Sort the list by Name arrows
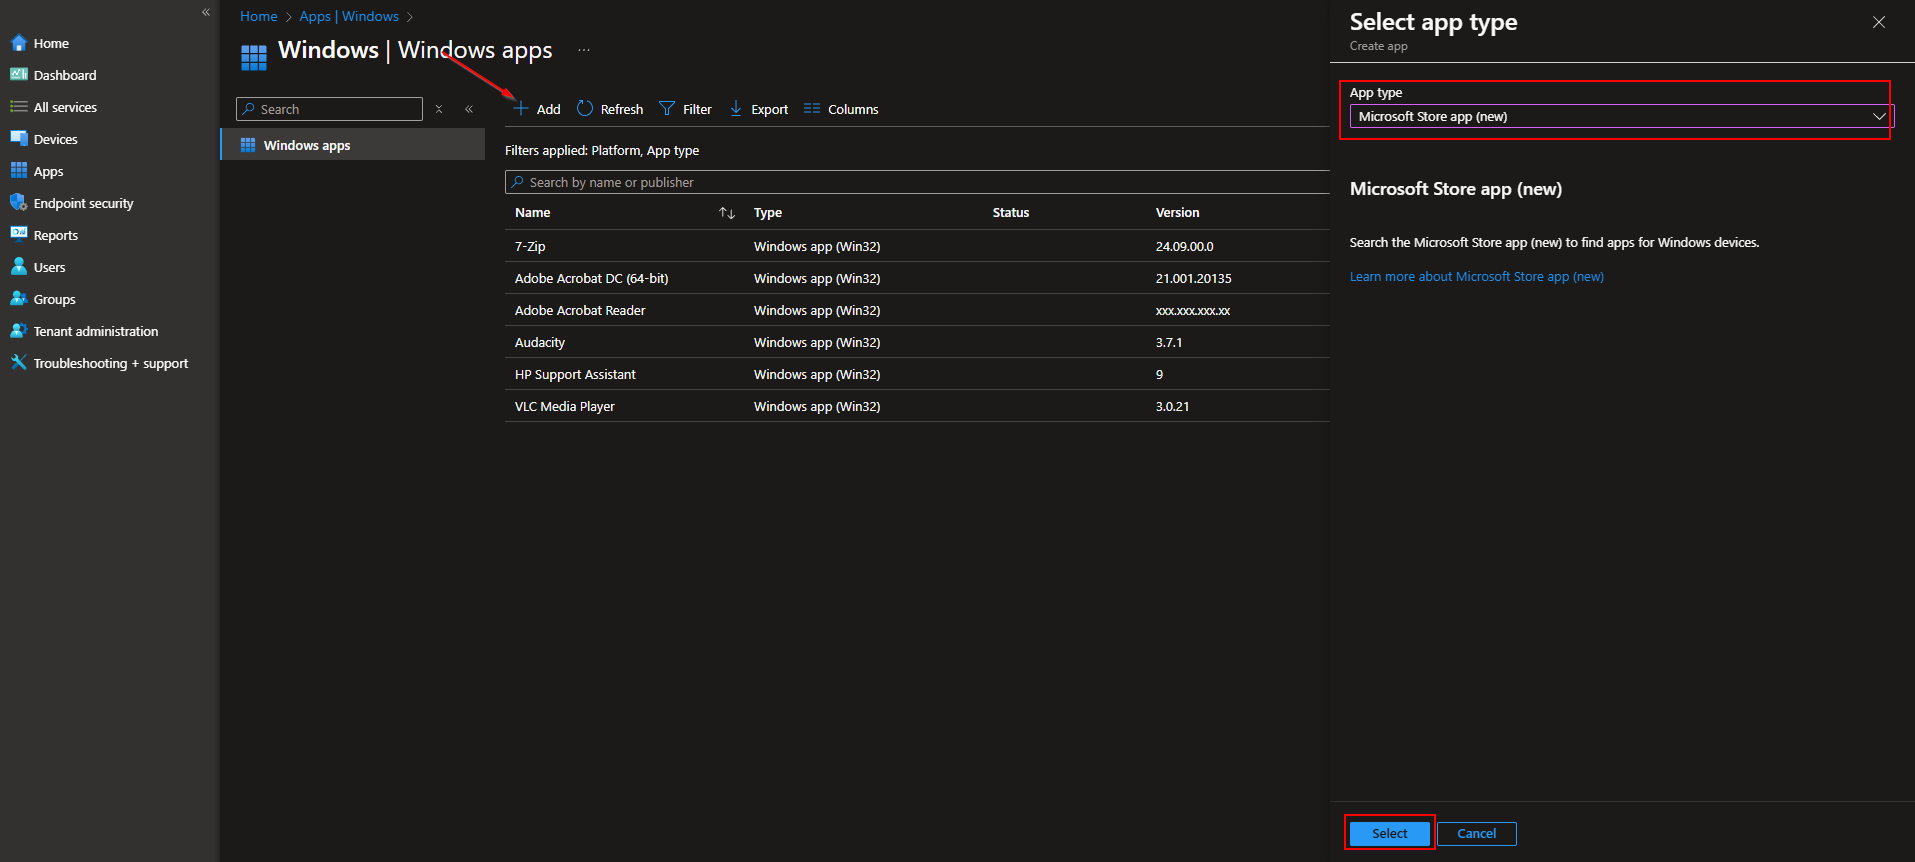Screen dimensions: 1915x862 click(x=727, y=213)
